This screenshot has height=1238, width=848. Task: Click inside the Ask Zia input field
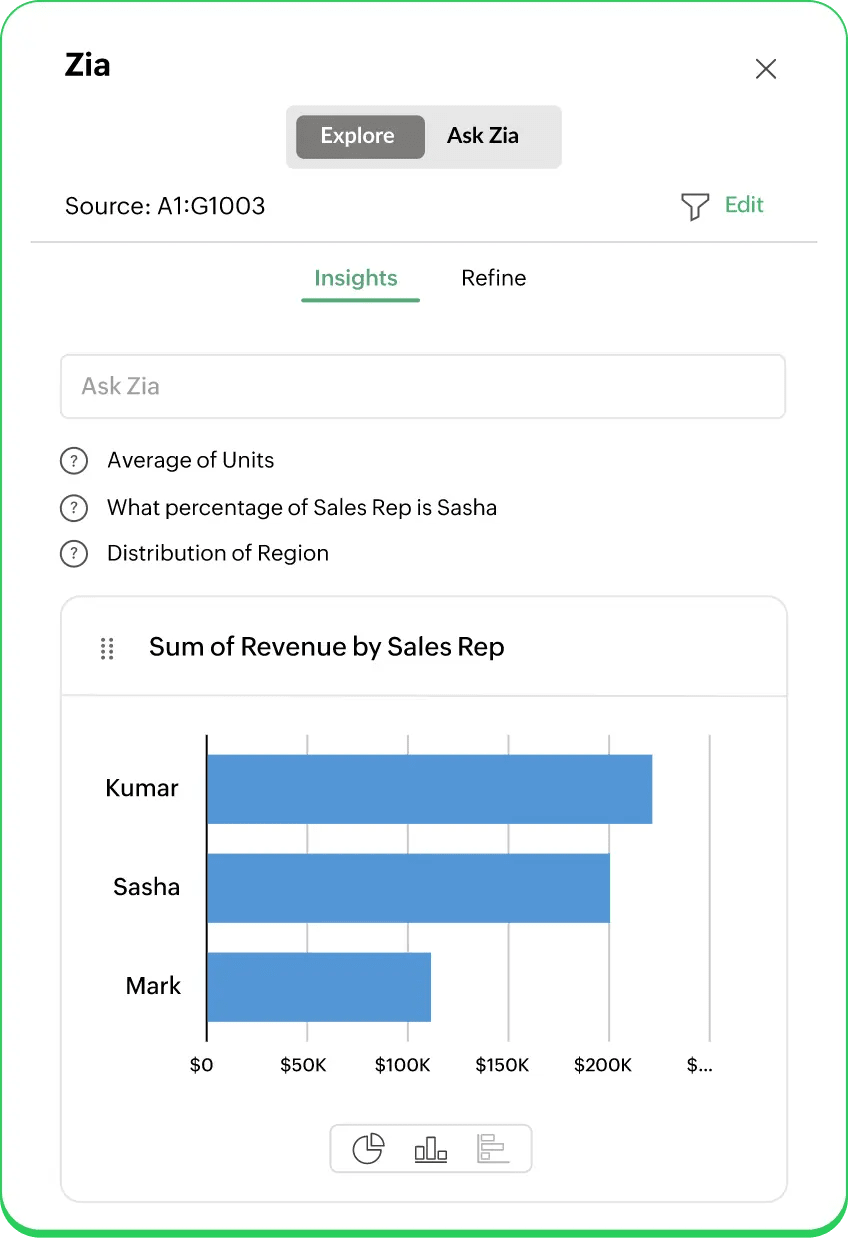click(423, 386)
